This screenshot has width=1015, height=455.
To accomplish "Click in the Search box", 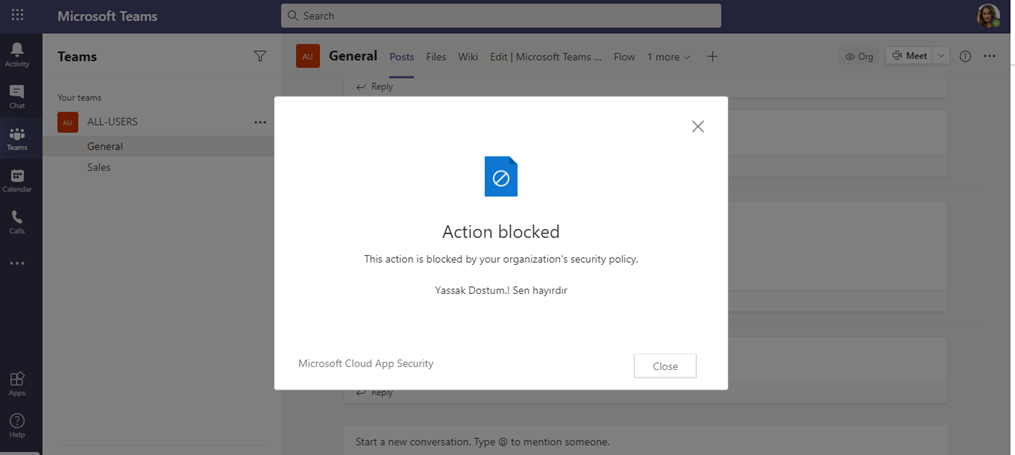I will [x=500, y=16].
